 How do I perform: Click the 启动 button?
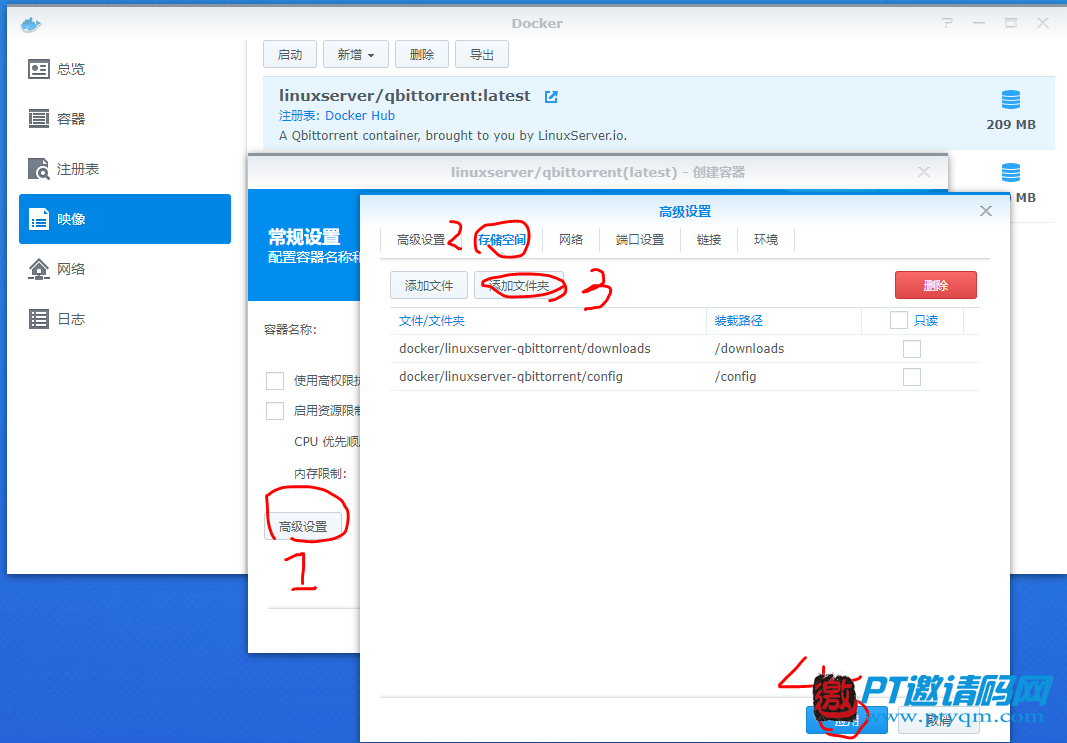pos(290,54)
